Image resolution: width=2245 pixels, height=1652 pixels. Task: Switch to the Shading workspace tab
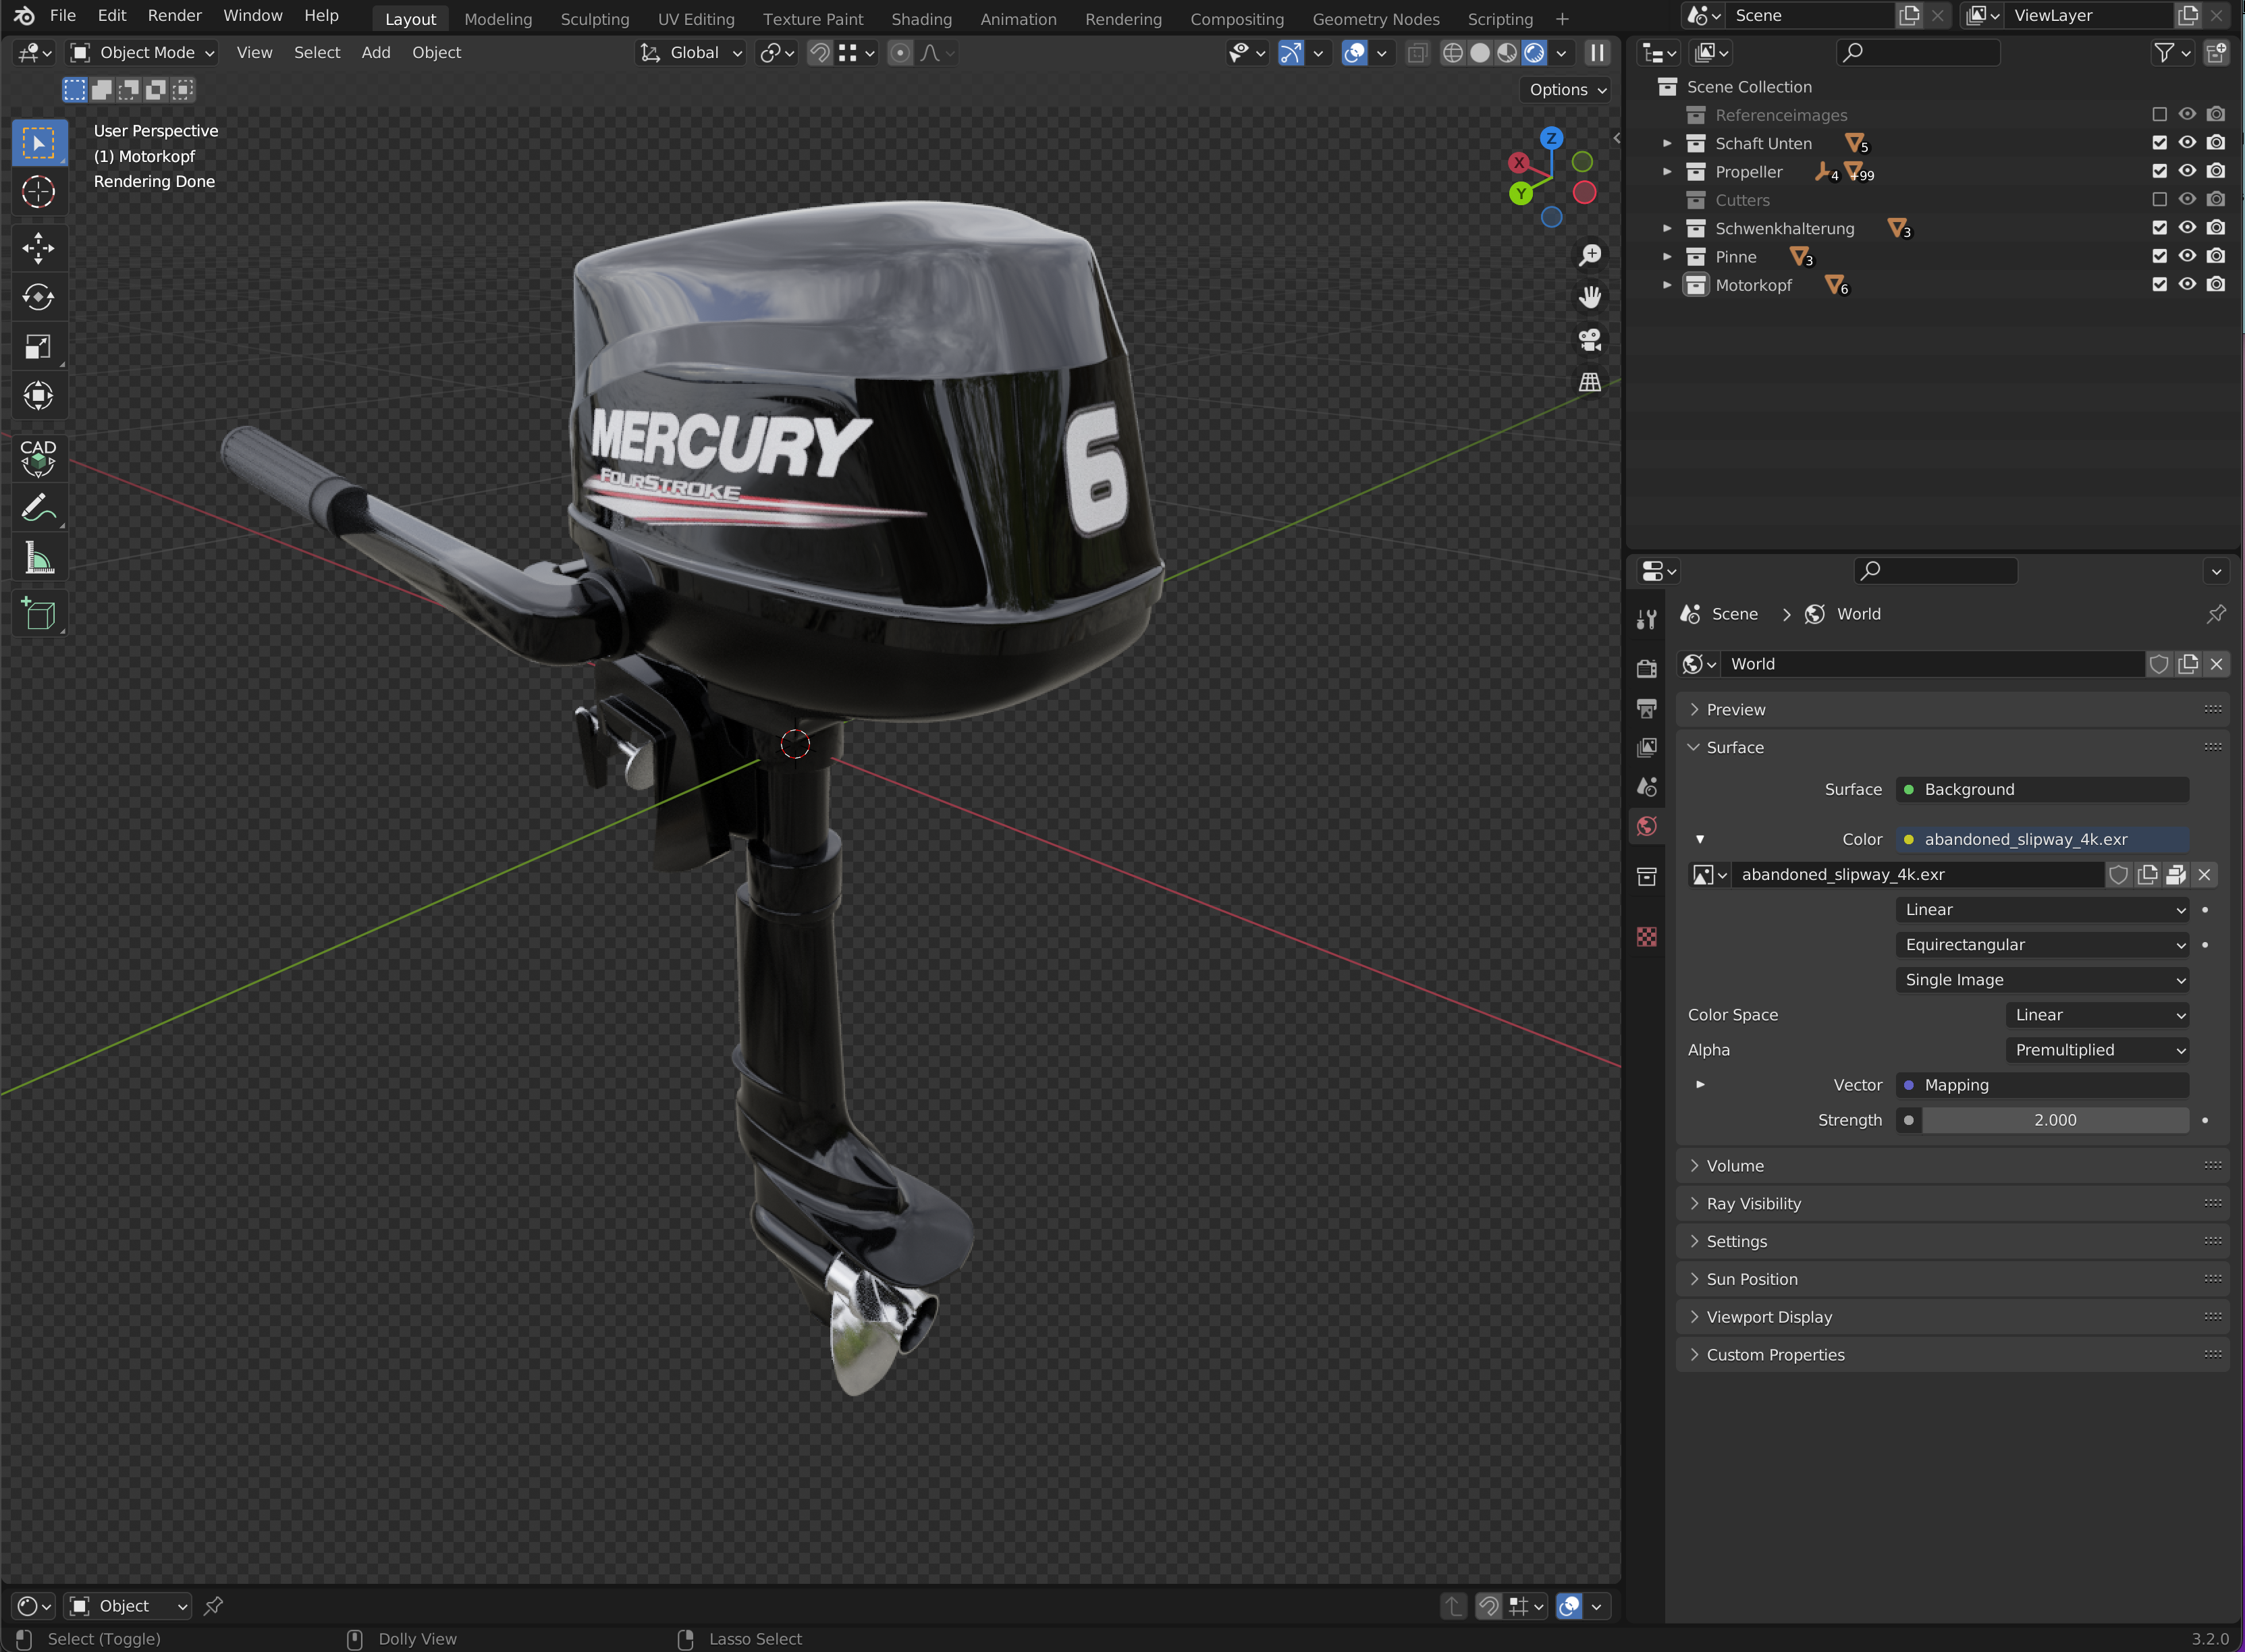pos(921,19)
